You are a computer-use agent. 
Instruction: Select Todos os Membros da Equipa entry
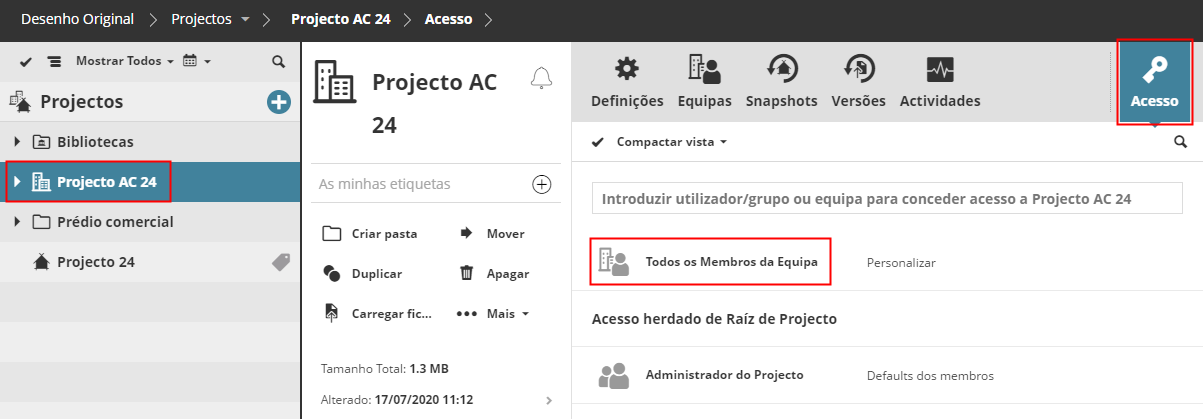pyautogui.click(x=732, y=262)
